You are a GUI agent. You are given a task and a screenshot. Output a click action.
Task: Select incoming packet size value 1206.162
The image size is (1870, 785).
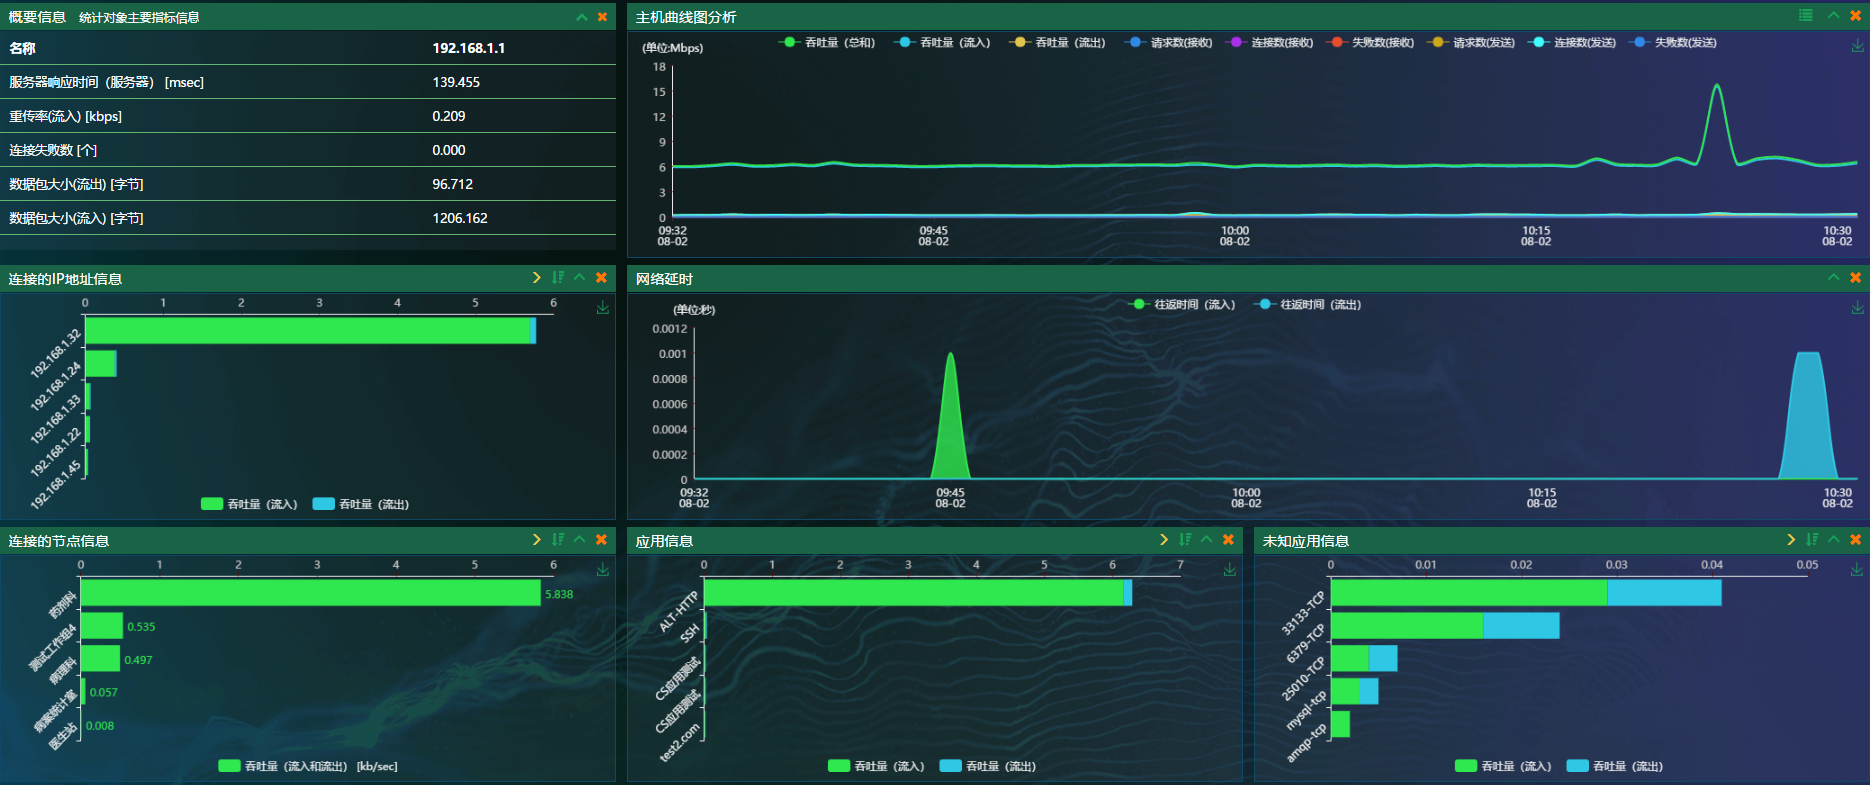[460, 218]
